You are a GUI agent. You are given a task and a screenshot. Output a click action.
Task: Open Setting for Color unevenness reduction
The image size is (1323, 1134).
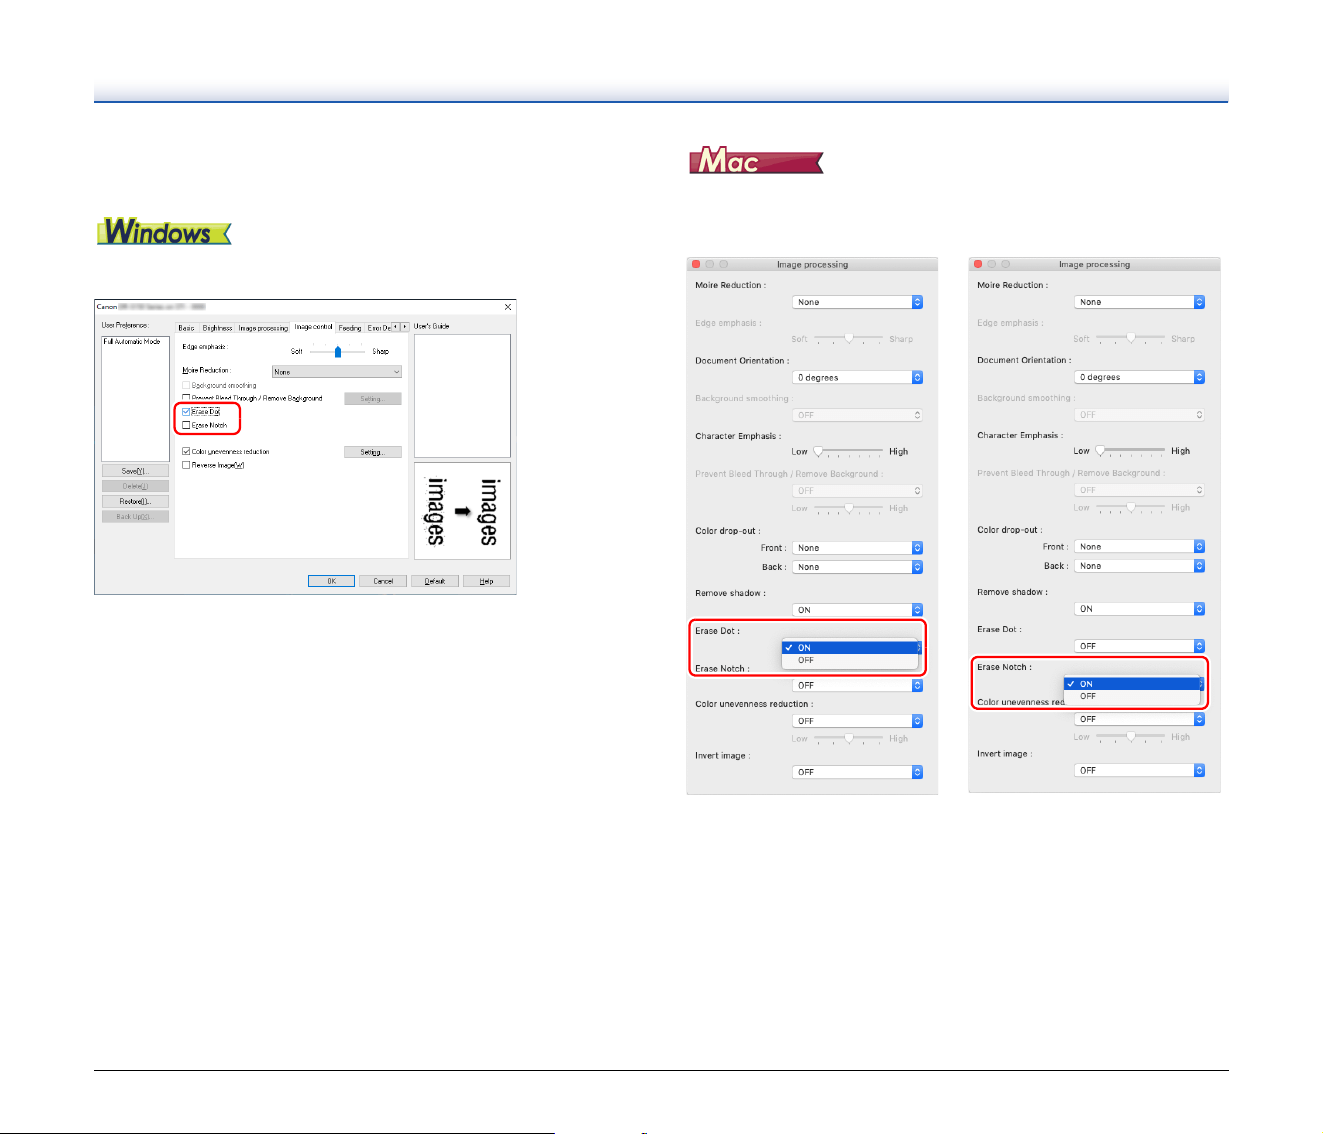click(373, 452)
